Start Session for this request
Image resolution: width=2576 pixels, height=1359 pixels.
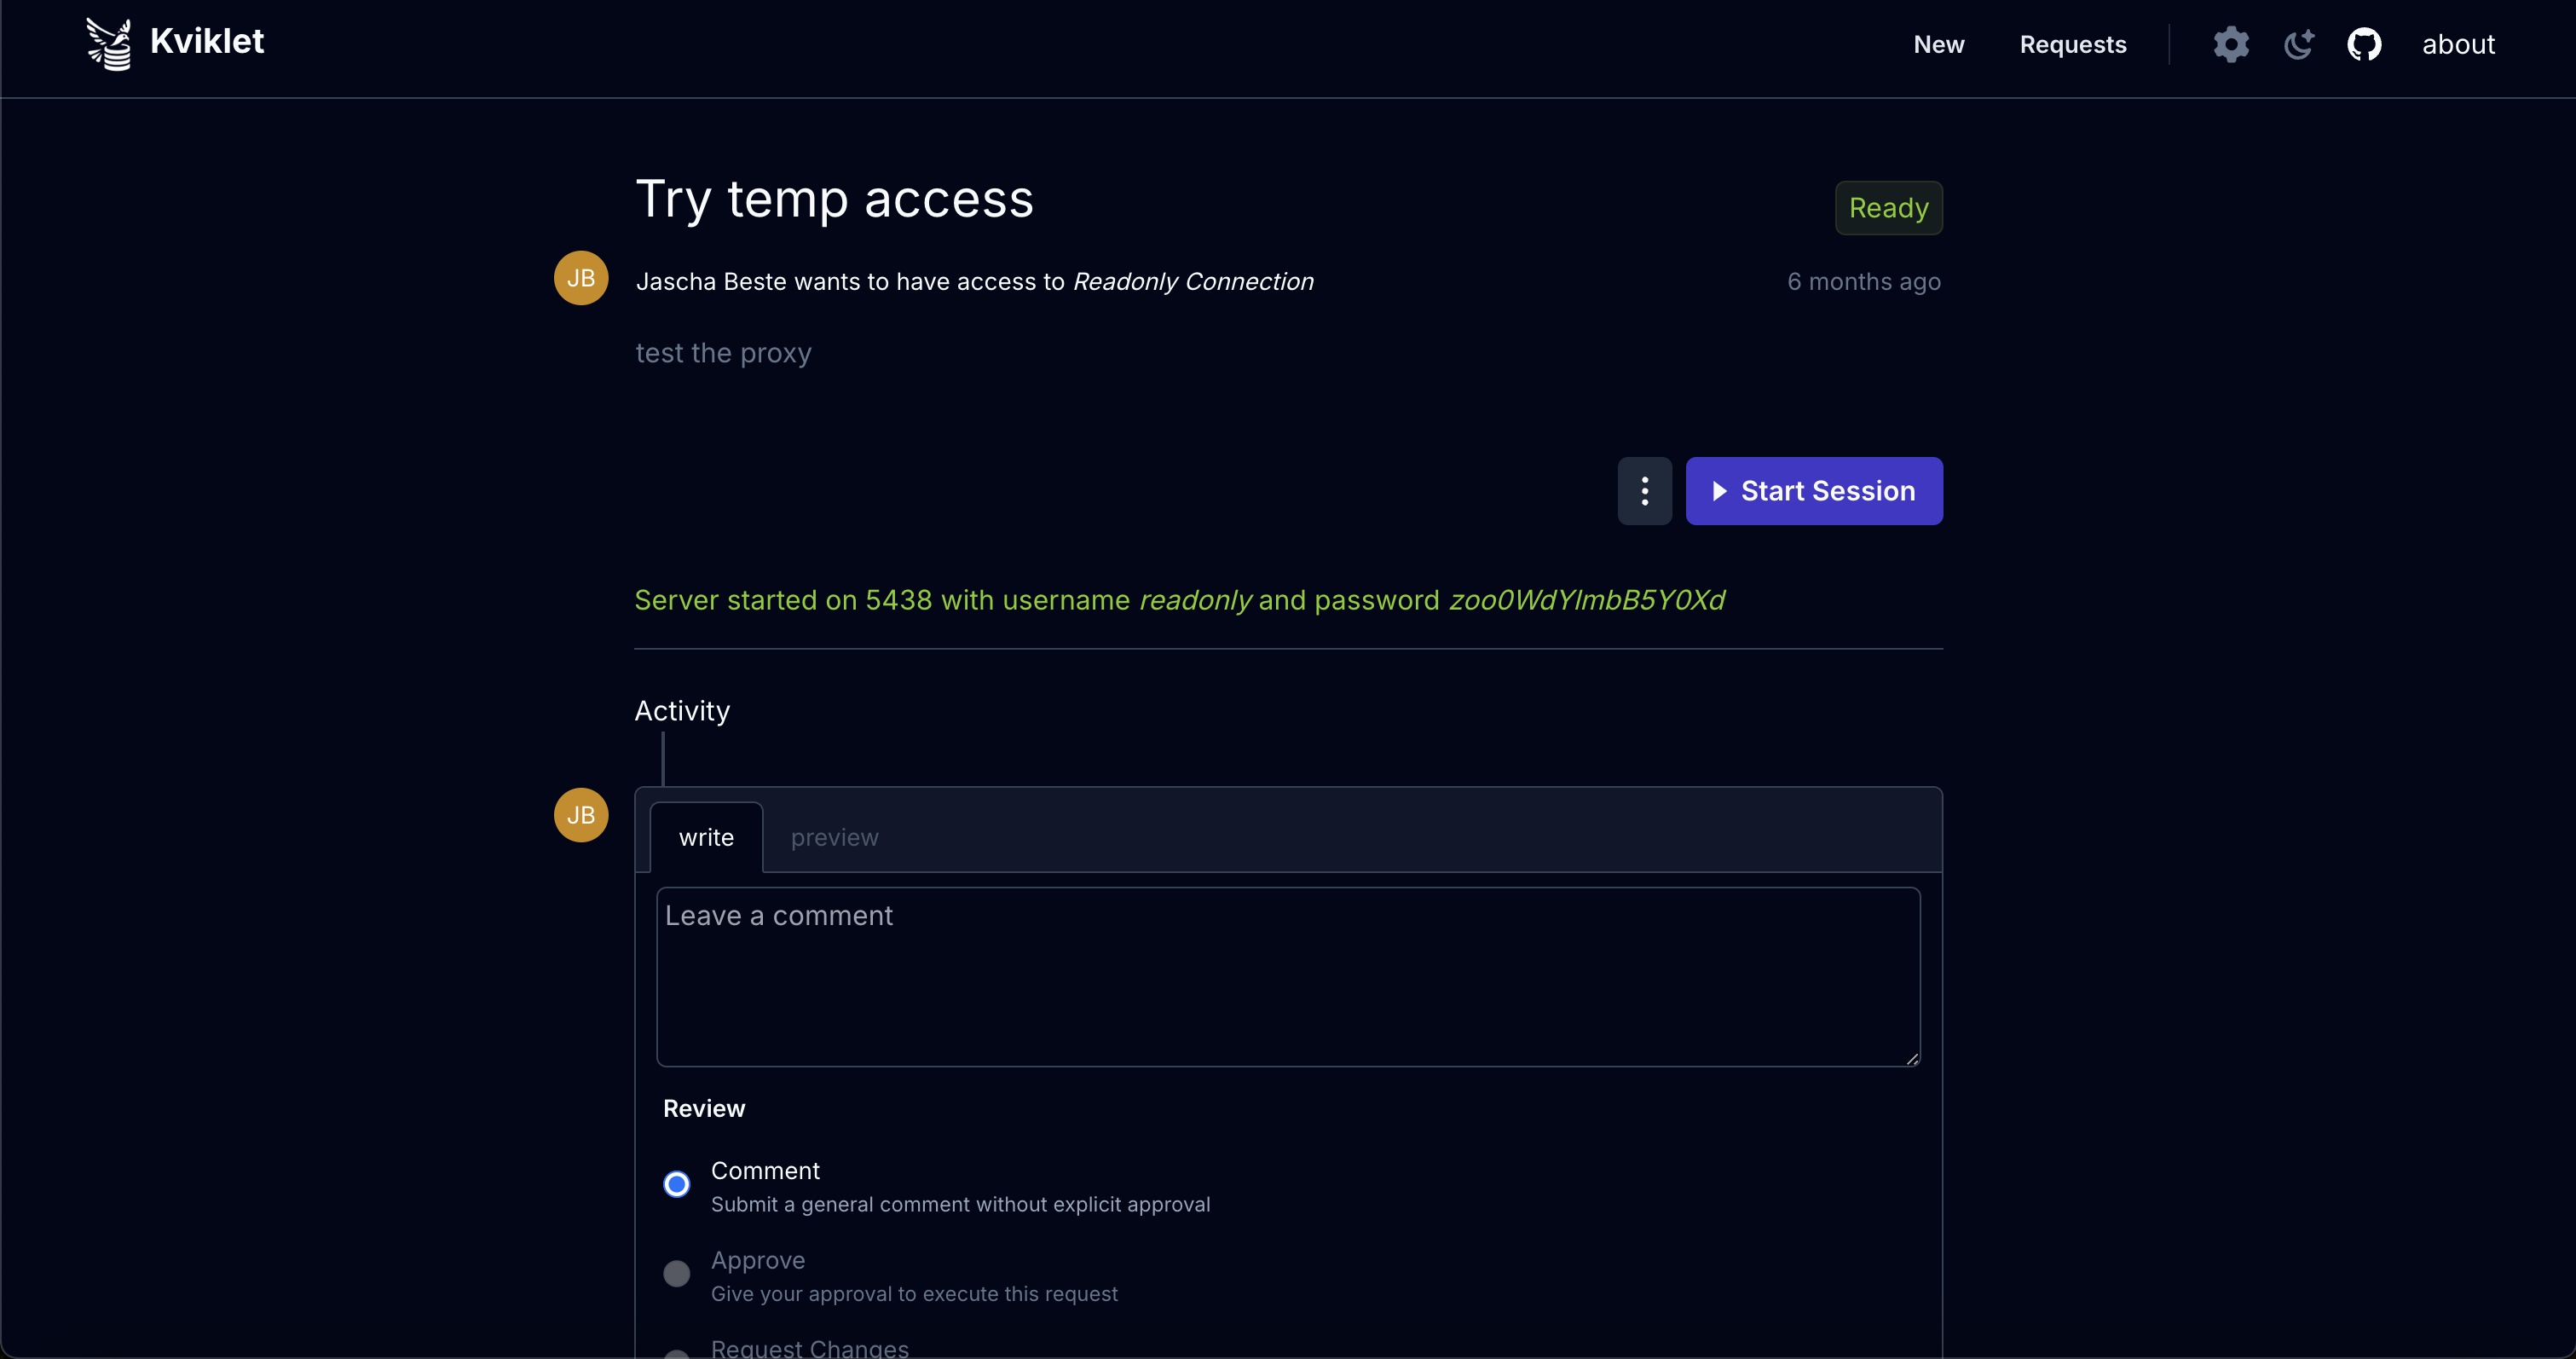point(1813,491)
